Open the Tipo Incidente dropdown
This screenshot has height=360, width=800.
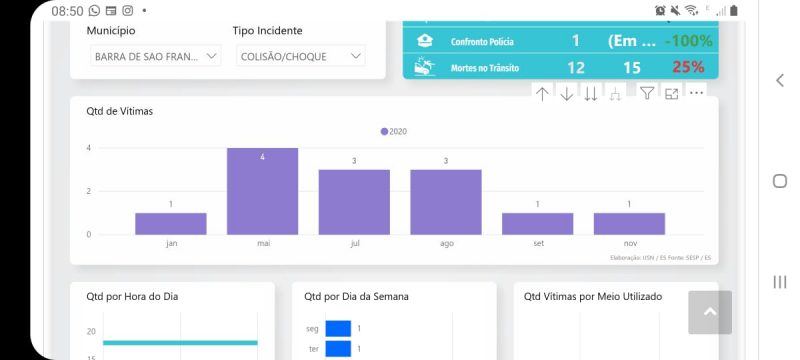click(301, 56)
